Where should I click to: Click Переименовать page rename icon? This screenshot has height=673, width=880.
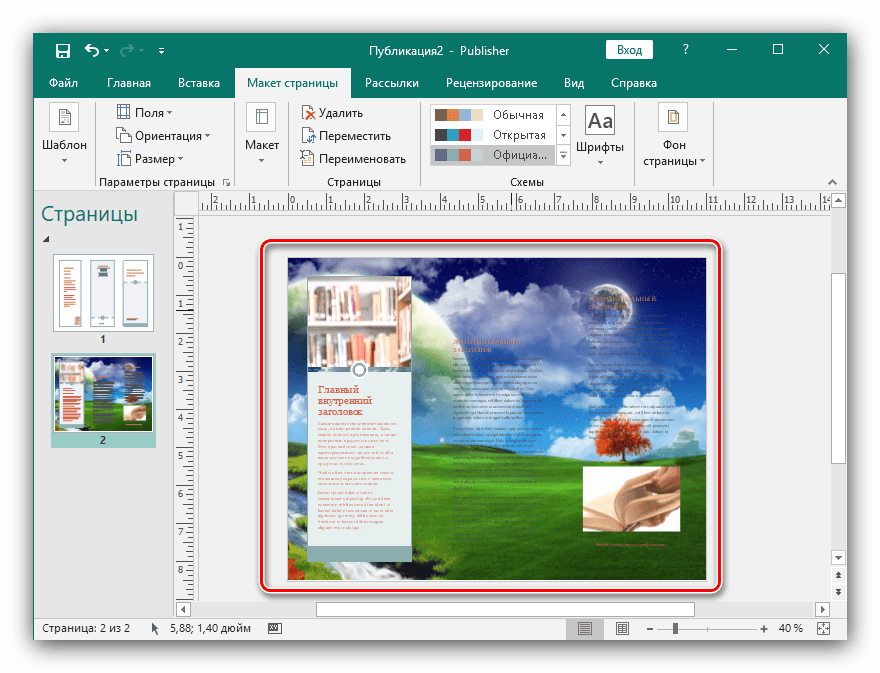click(309, 158)
